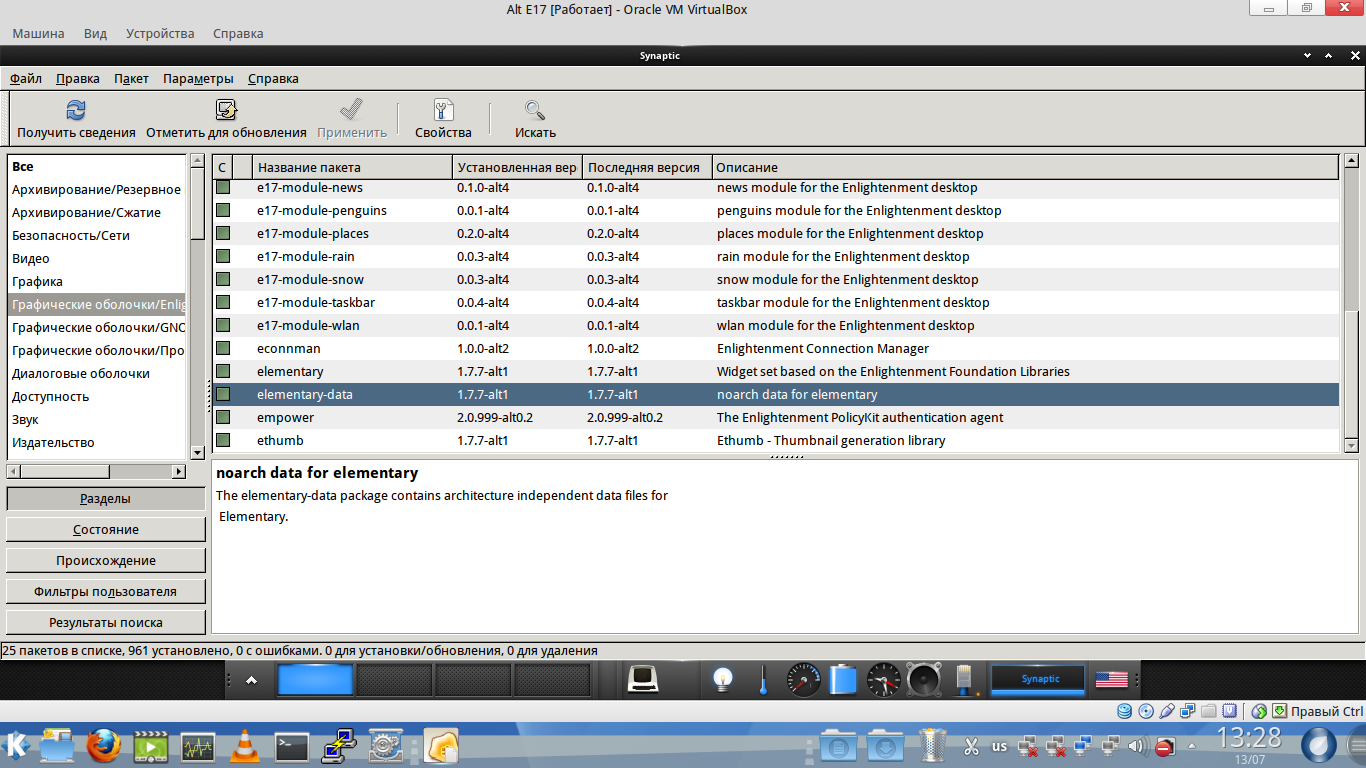Open the terminal icon in Enlightenment shelf
The width and height of the screenshot is (1366, 768).
click(x=642, y=680)
